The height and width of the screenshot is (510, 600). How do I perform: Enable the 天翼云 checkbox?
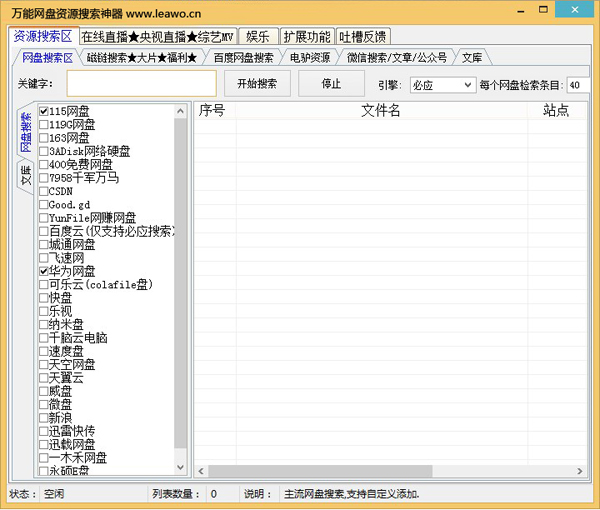43,378
